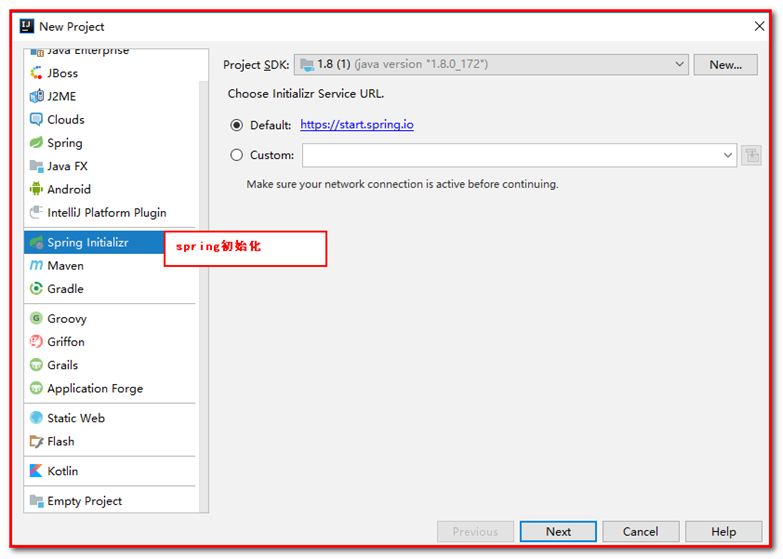
Task: Open the Project SDK dropdown
Action: tap(491, 64)
